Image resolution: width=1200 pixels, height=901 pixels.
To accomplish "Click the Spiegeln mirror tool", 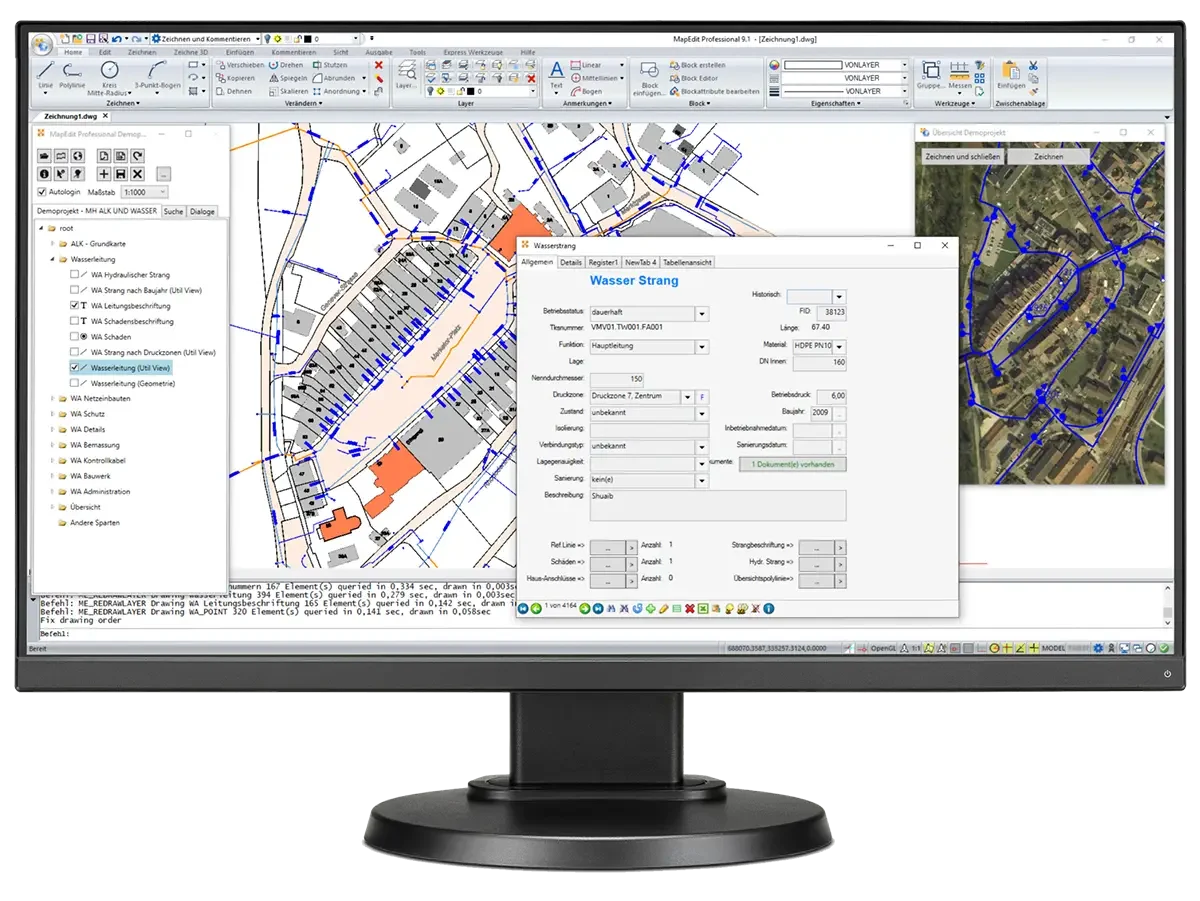I will tap(287, 78).
